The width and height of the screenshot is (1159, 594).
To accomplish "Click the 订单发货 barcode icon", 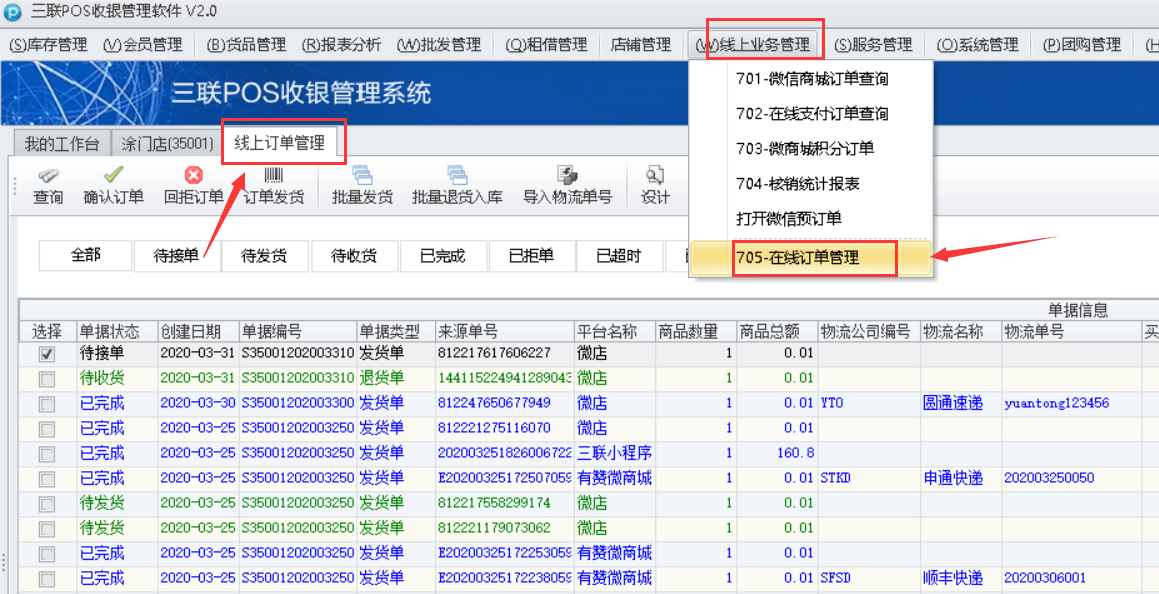I will [273, 177].
